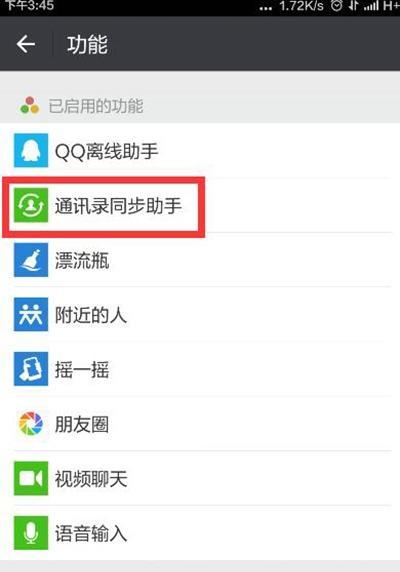Open 朋友圈 feature settings

[x=200, y=424]
